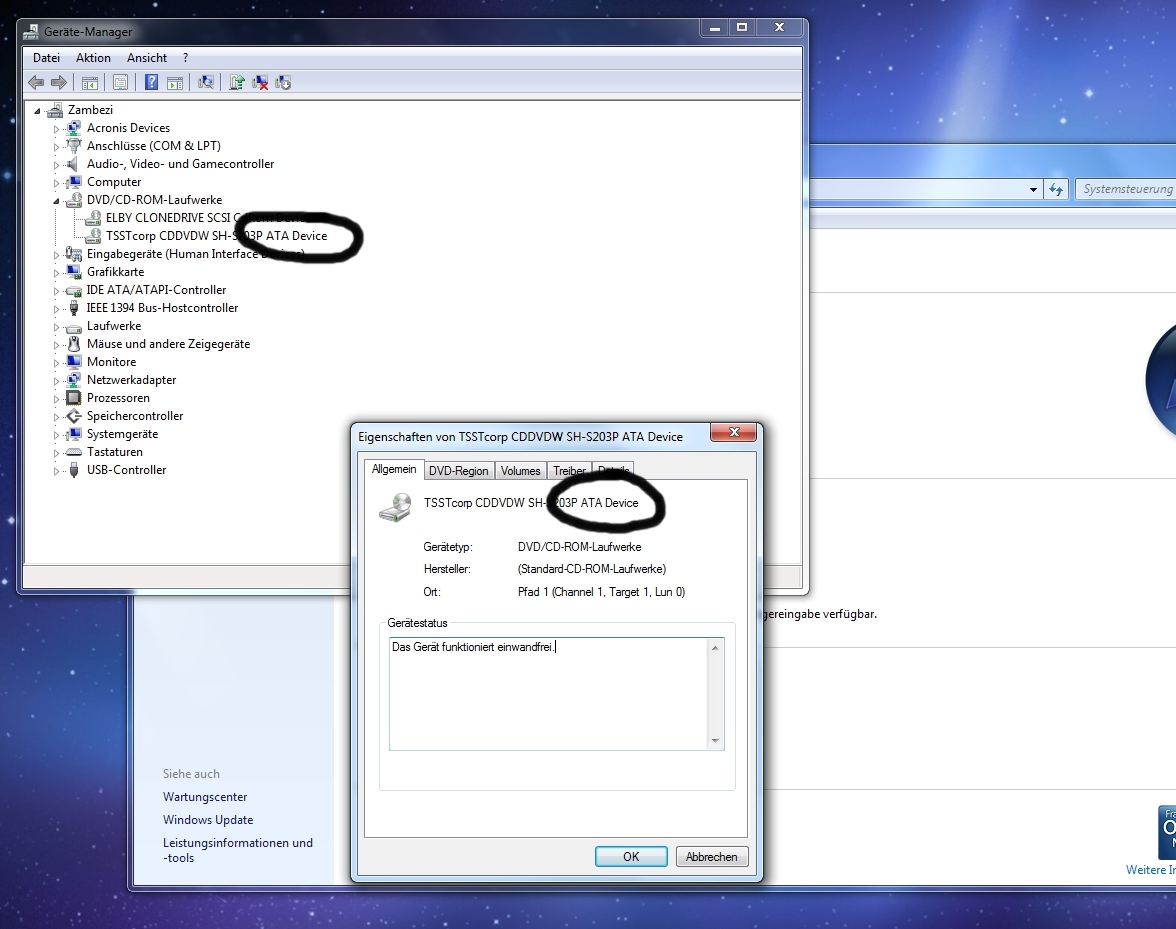Select the Allgemein tab
Viewport: 1176px width, 929px height.
click(394, 469)
